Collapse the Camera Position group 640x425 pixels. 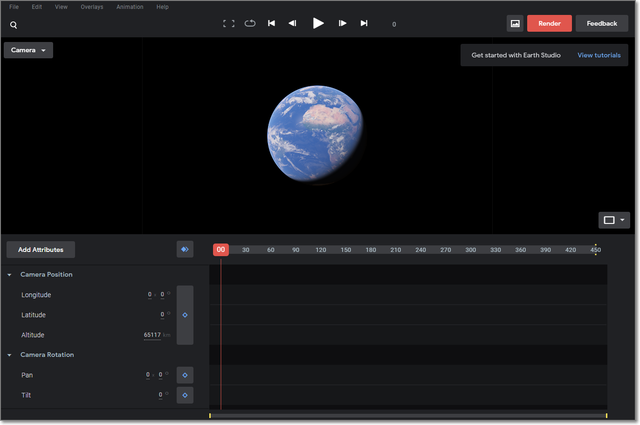click(10, 275)
